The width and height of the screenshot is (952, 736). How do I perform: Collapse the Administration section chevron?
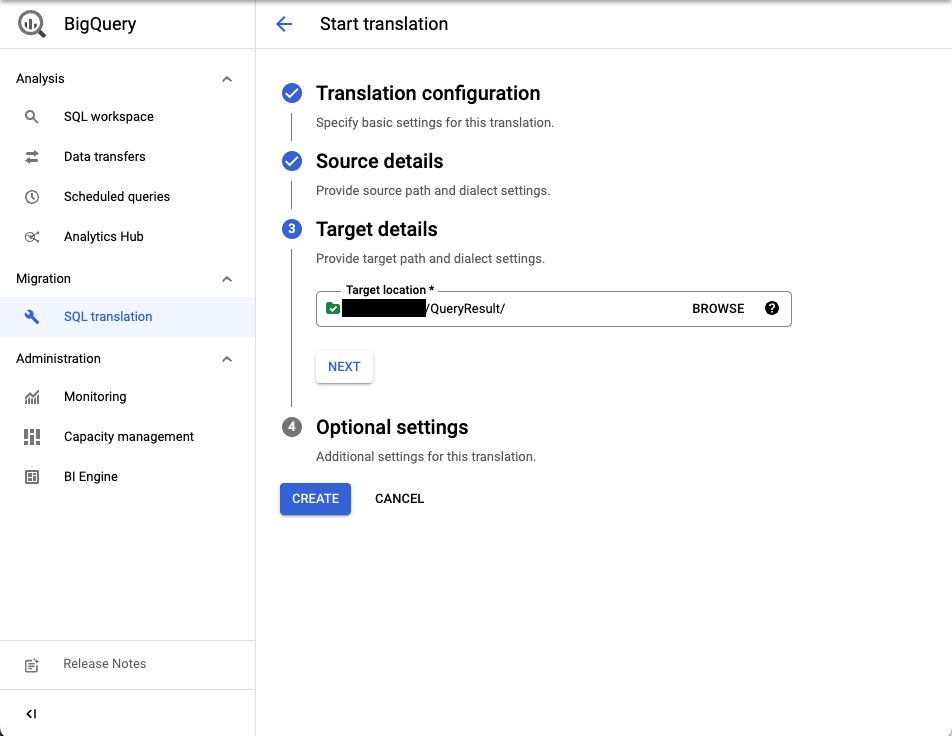tap(227, 358)
